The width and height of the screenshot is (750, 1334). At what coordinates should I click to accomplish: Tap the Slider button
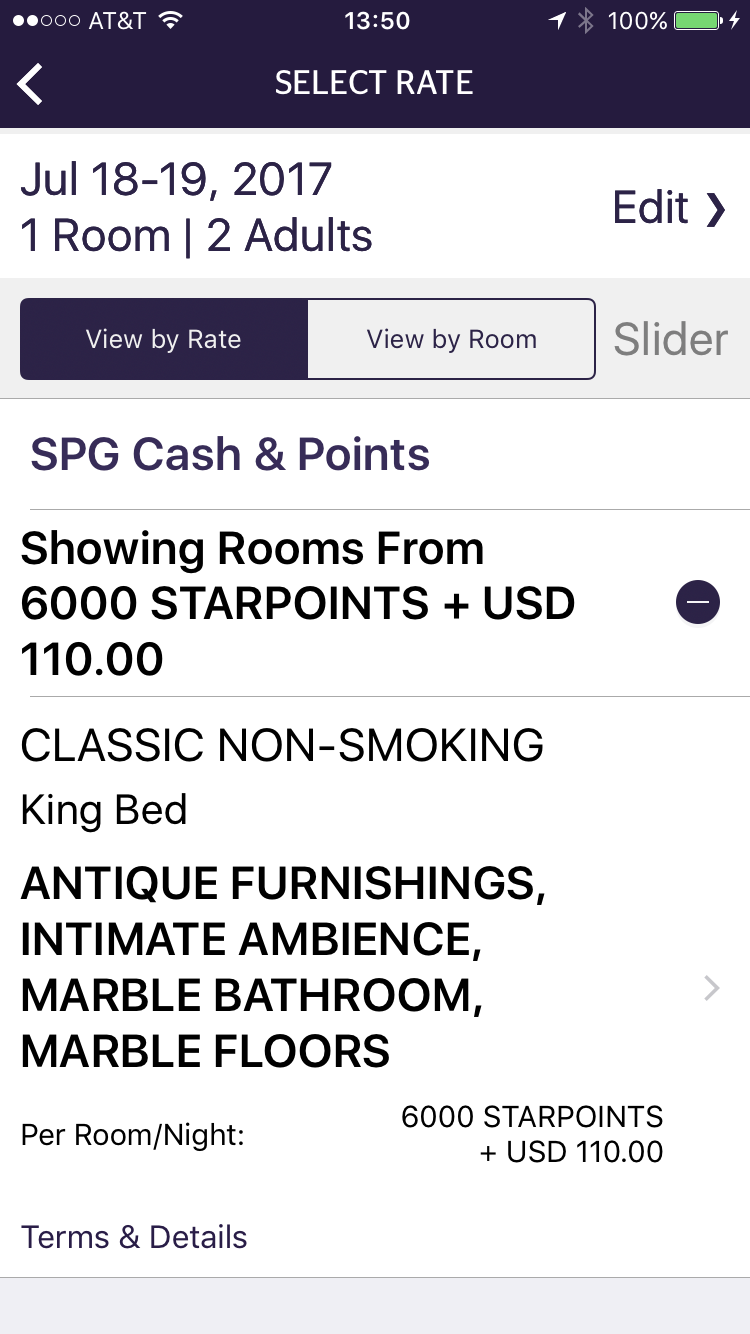click(670, 340)
